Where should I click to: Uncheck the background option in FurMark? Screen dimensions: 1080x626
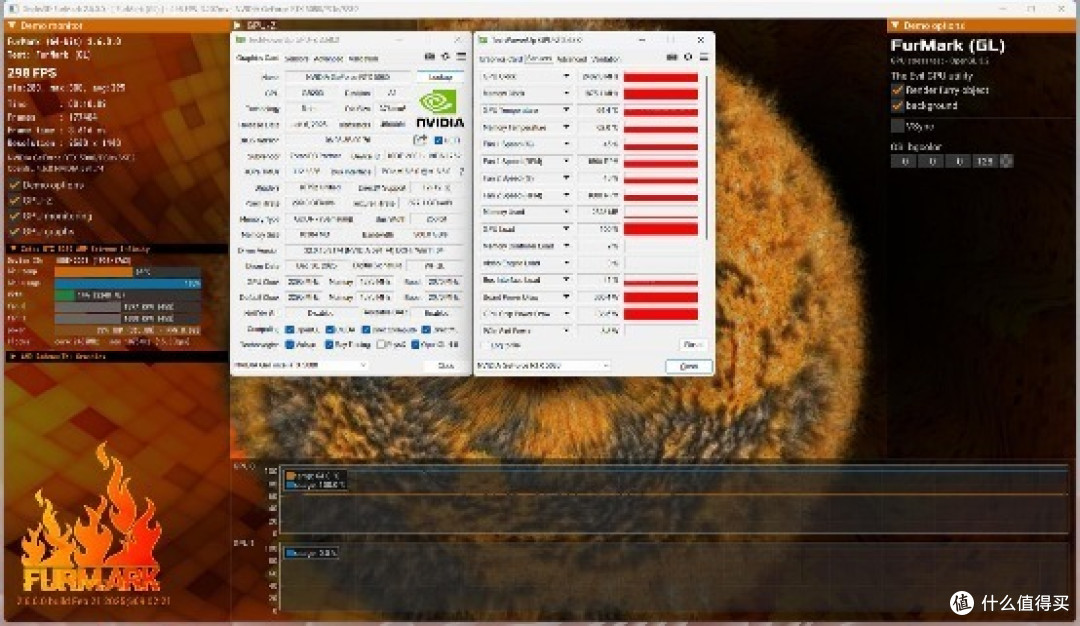click(x=897, y=105)
